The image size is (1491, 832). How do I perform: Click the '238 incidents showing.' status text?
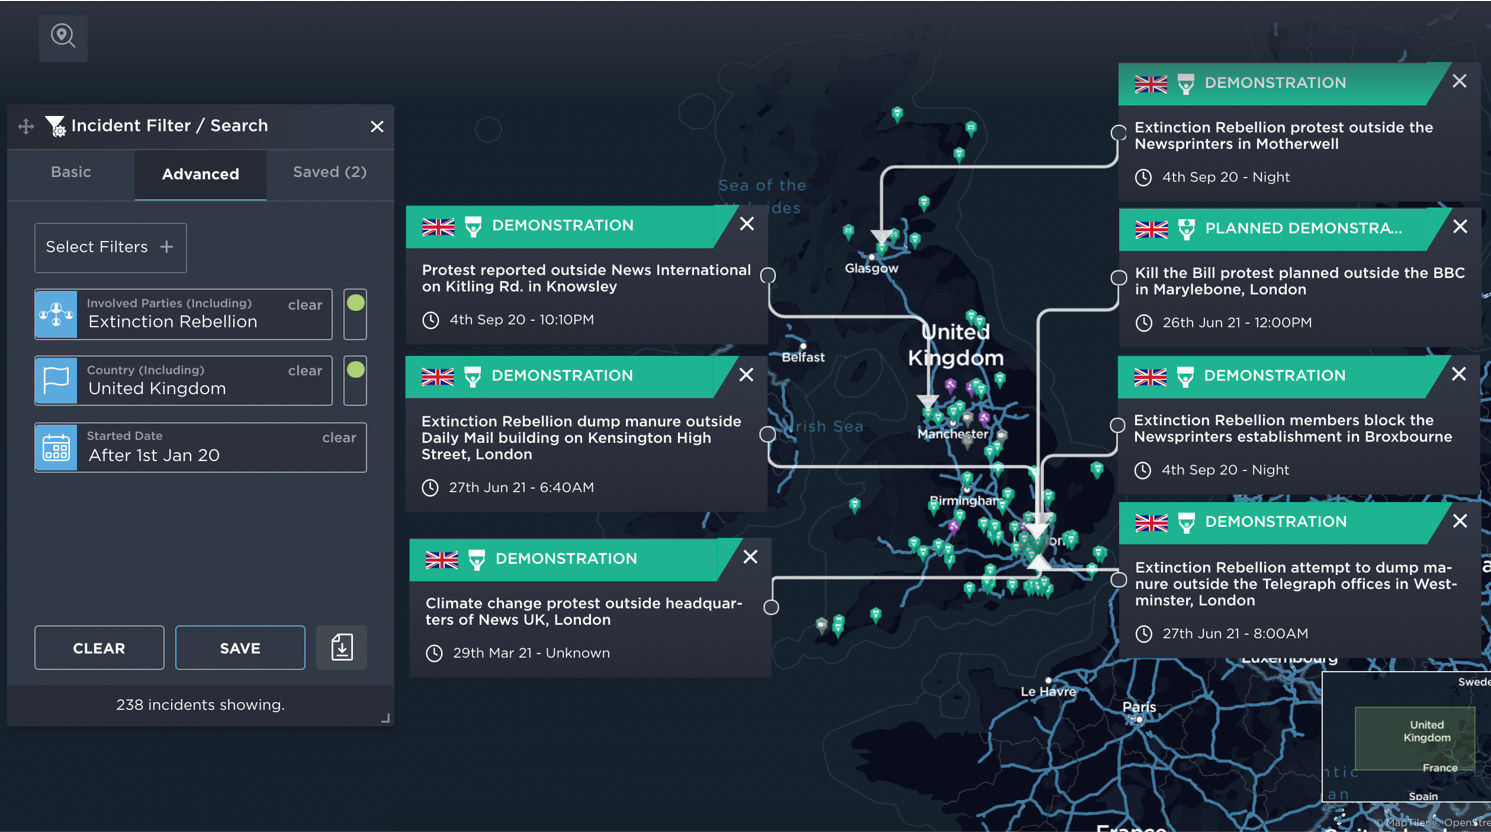coord(200,705)
